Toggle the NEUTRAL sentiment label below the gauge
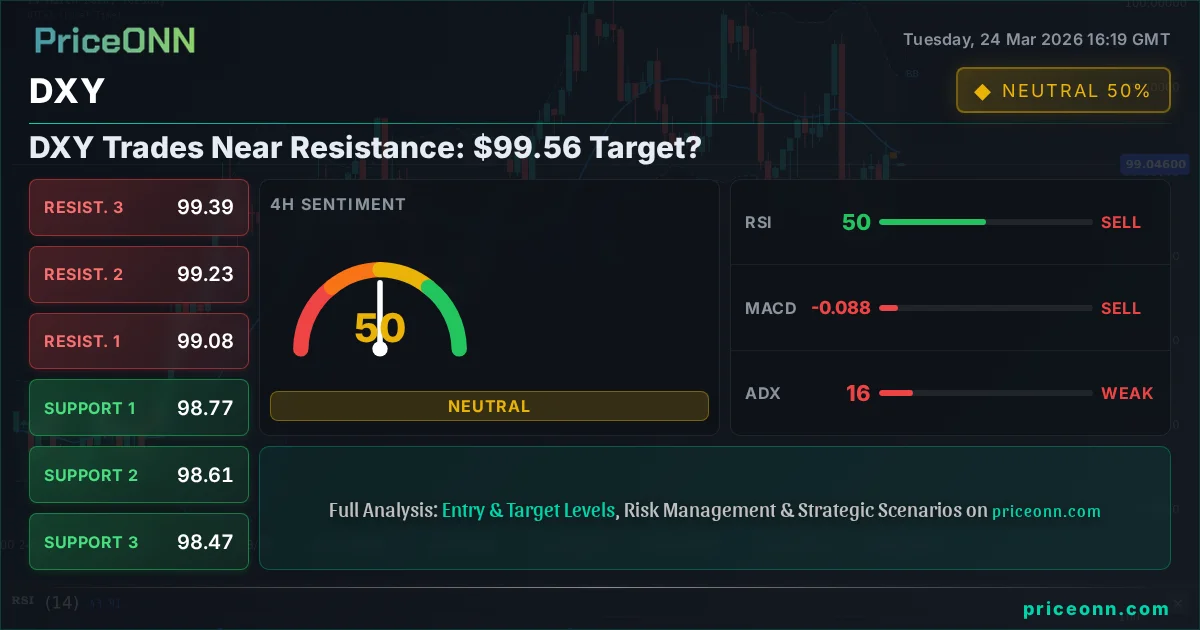1200x630 pixels. [489, 406]
